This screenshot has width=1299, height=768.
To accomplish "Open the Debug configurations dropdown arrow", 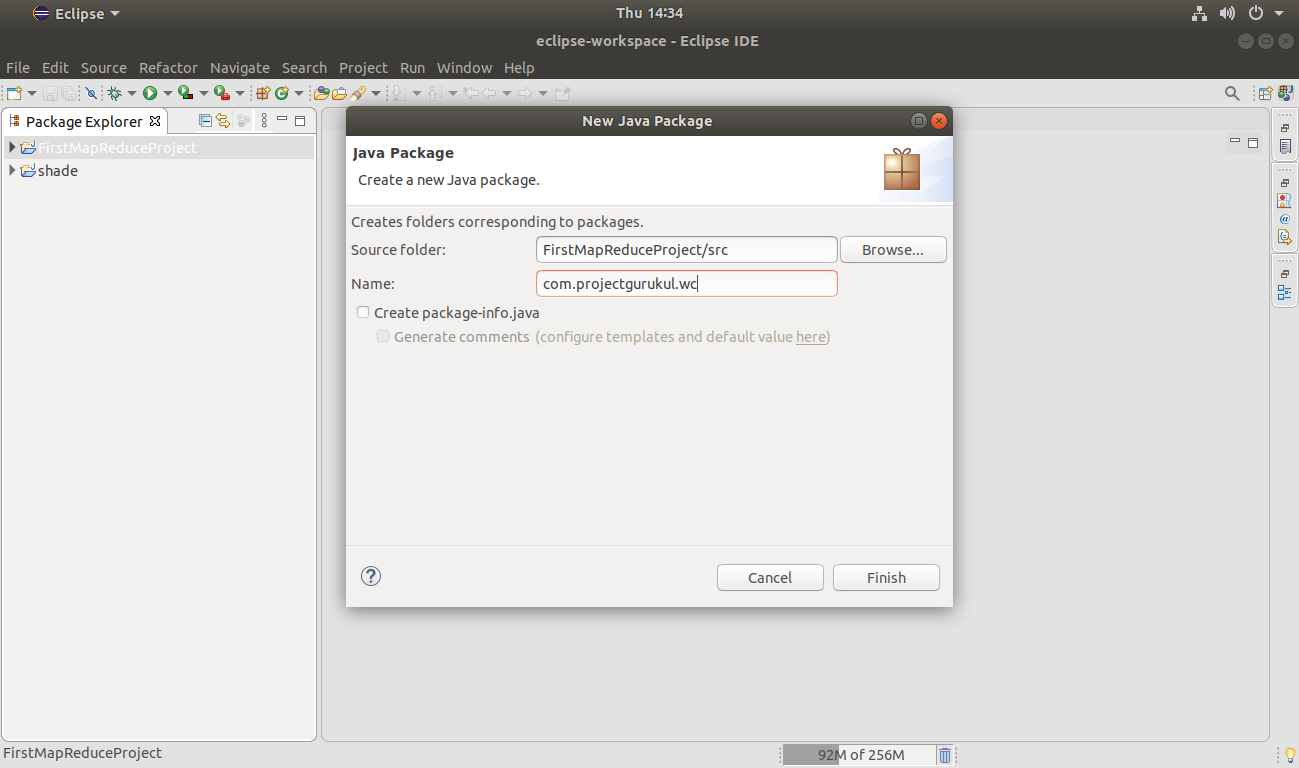I will tap(132, 93).
